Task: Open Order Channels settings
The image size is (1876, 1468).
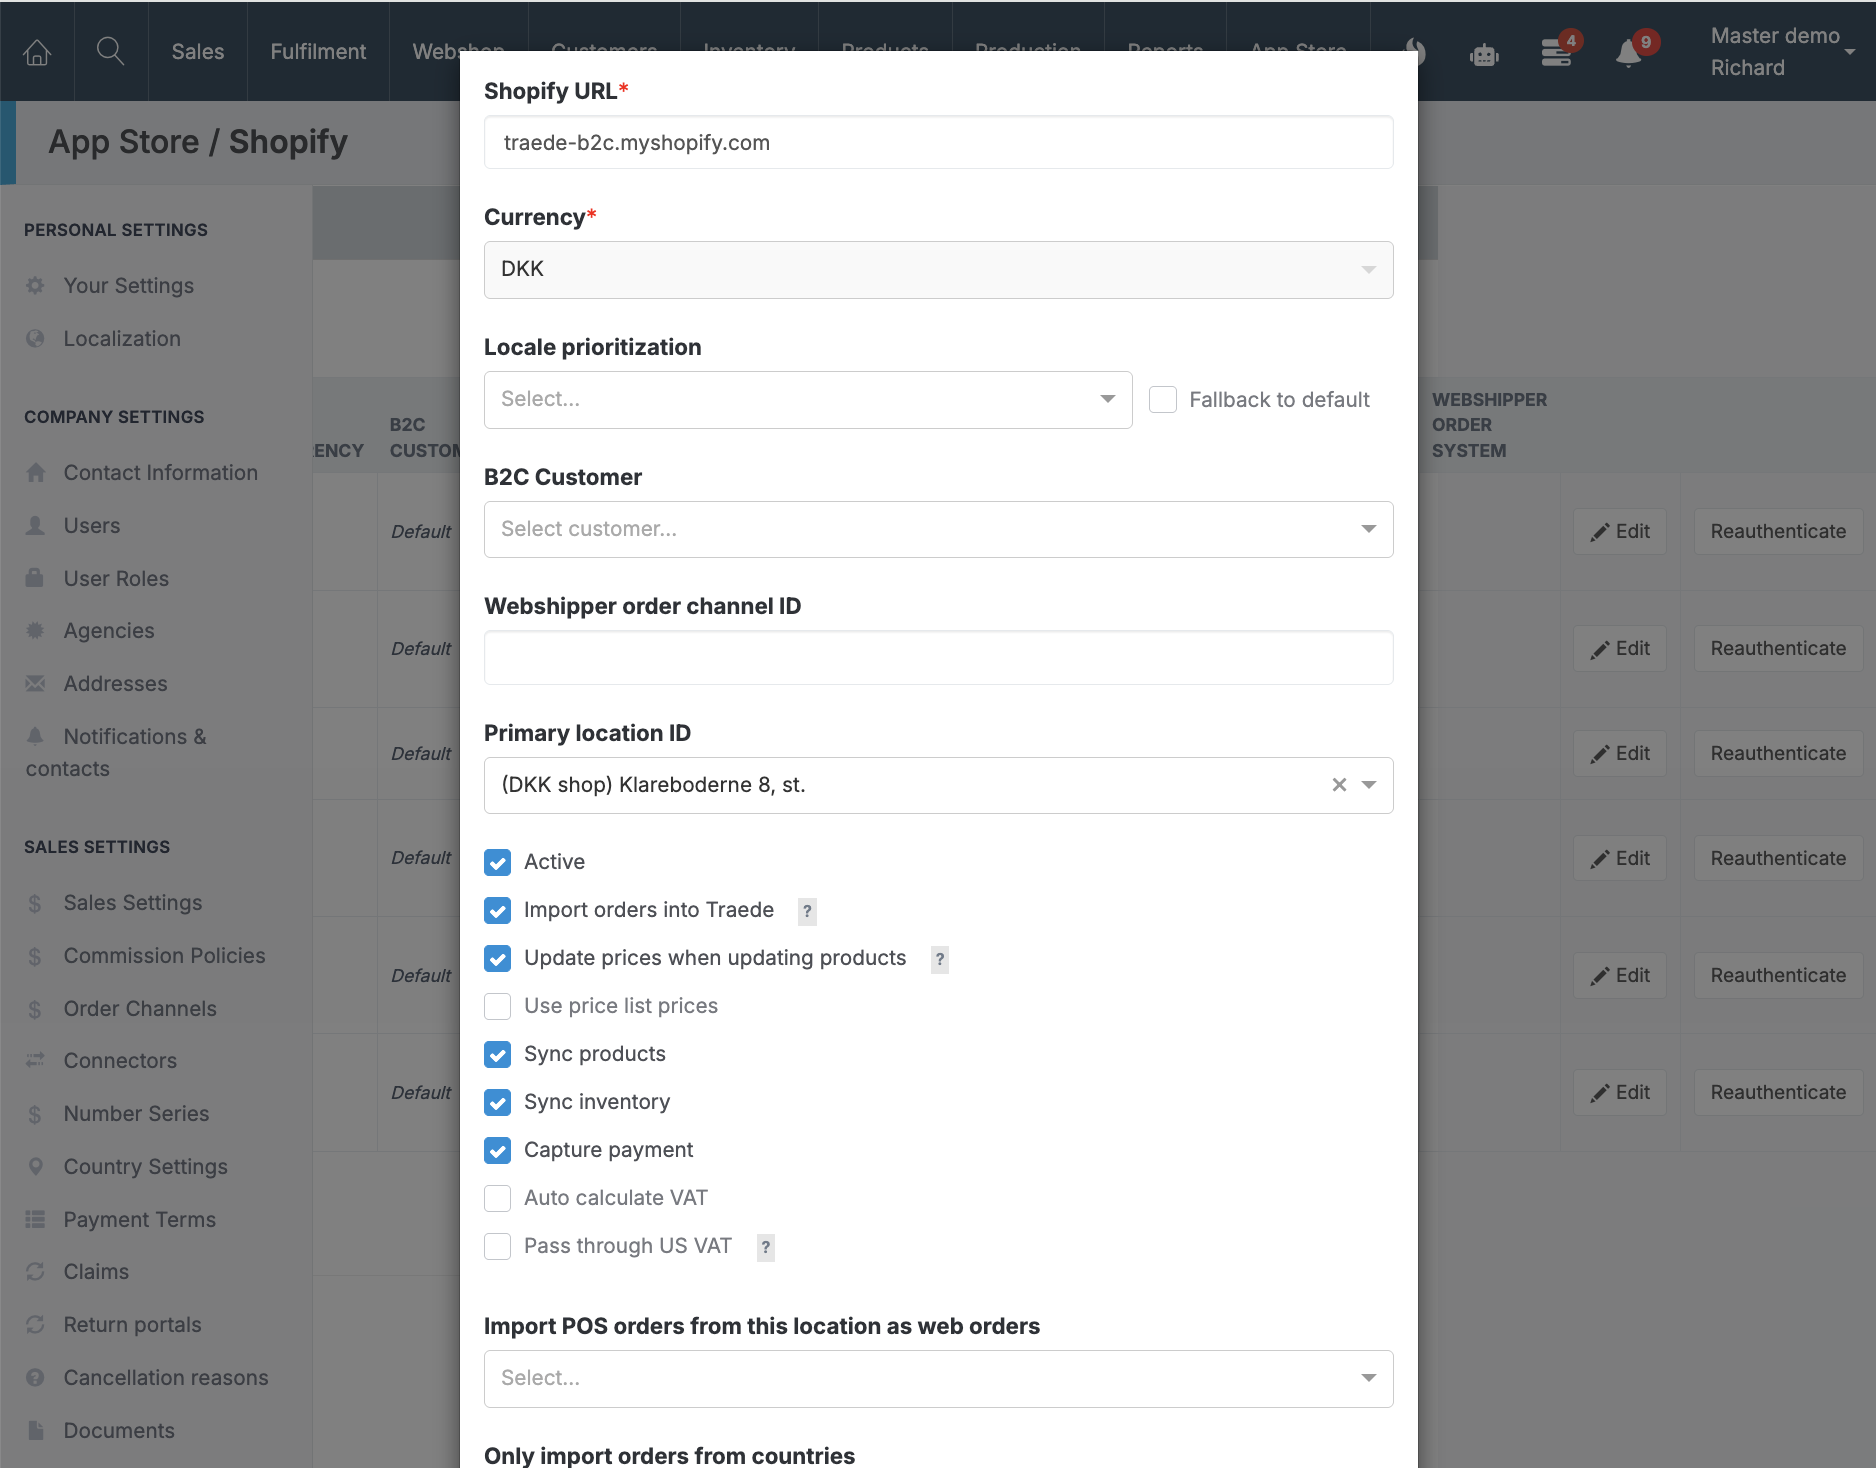Action: coord(140,1009)
